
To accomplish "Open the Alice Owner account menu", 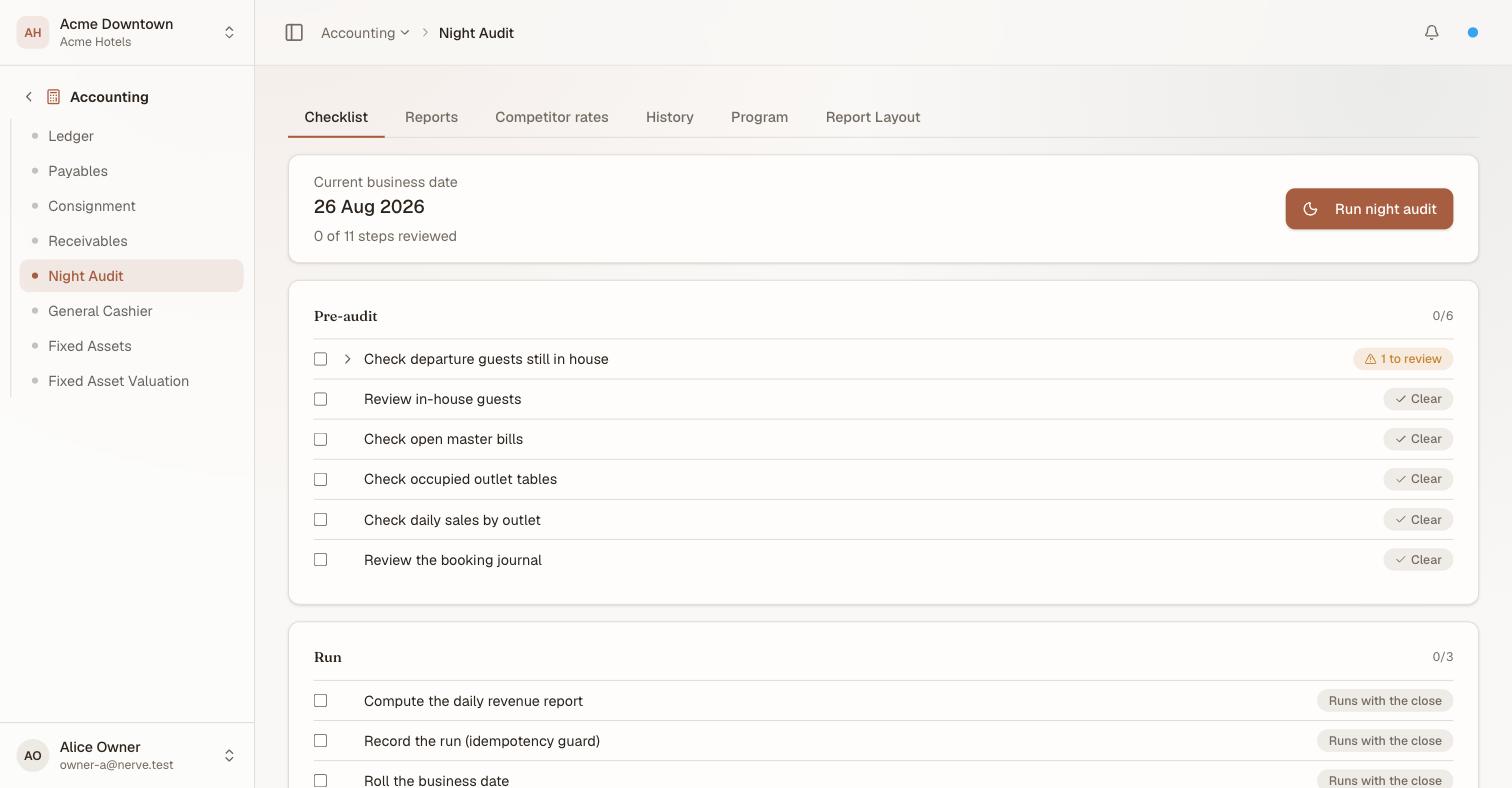I will pos(127,755).
